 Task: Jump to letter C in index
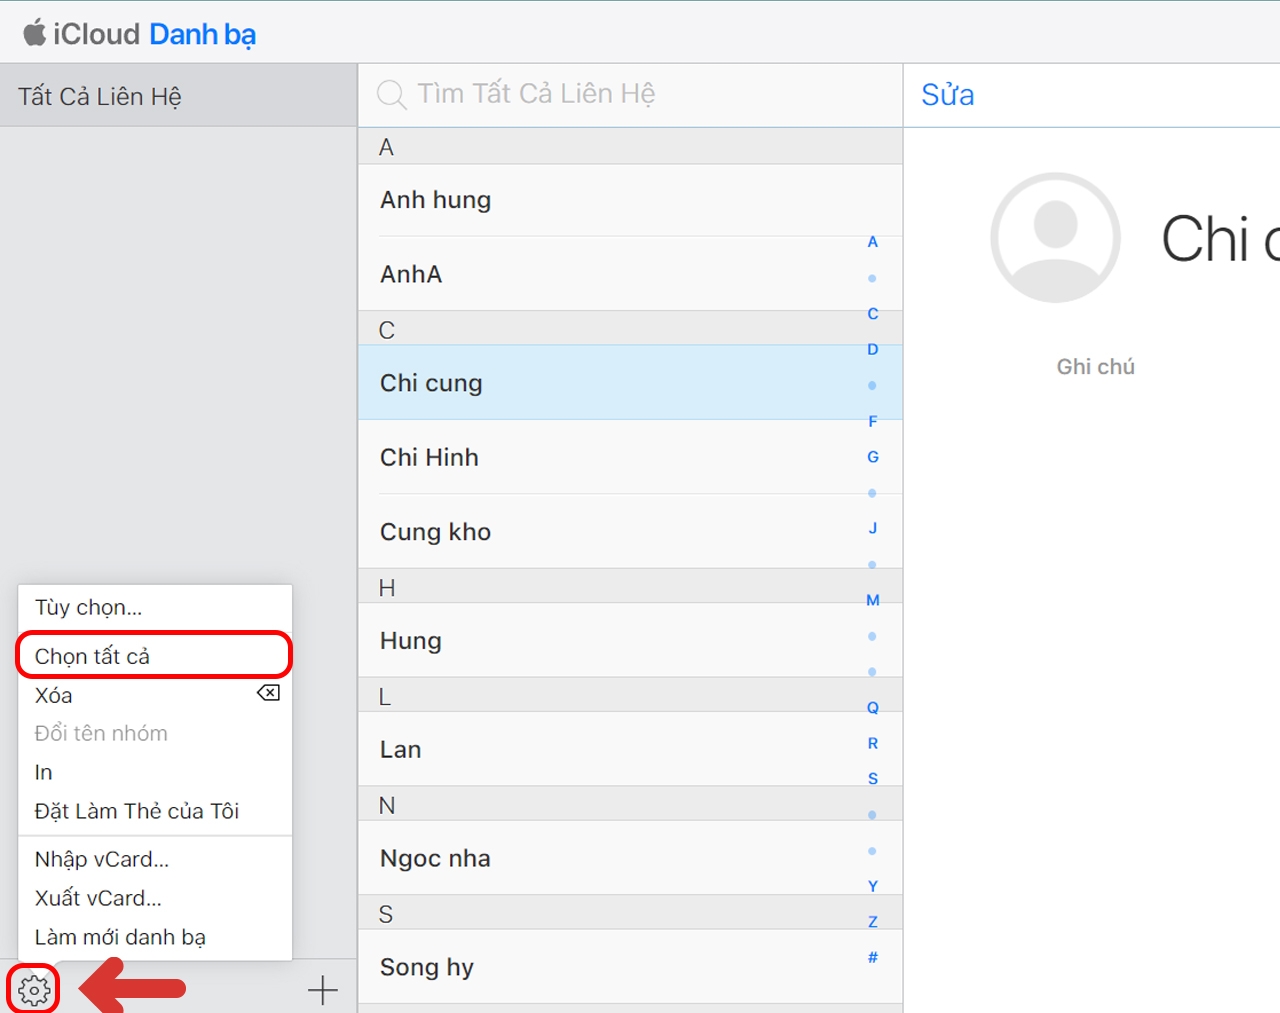click(x=873, y=314)
